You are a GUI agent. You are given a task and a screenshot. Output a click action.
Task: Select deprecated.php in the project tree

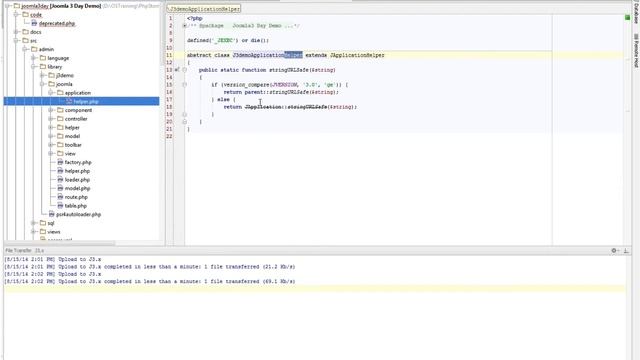point(57,23)
